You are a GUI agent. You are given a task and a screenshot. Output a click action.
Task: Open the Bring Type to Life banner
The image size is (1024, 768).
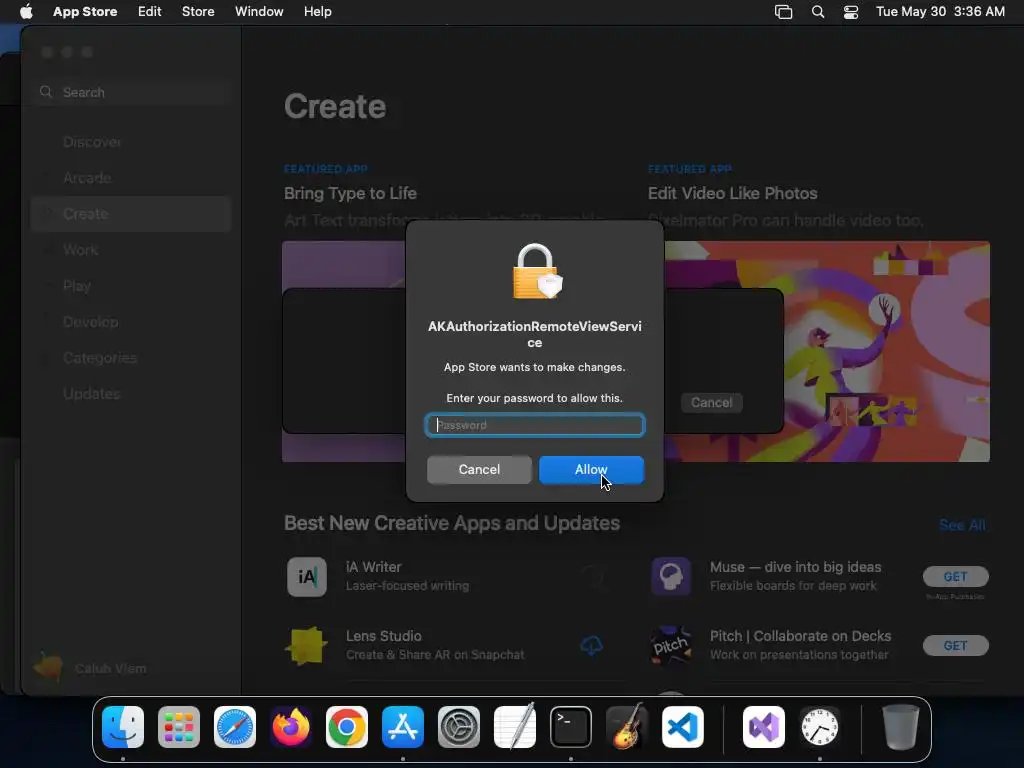coord(344,351)
